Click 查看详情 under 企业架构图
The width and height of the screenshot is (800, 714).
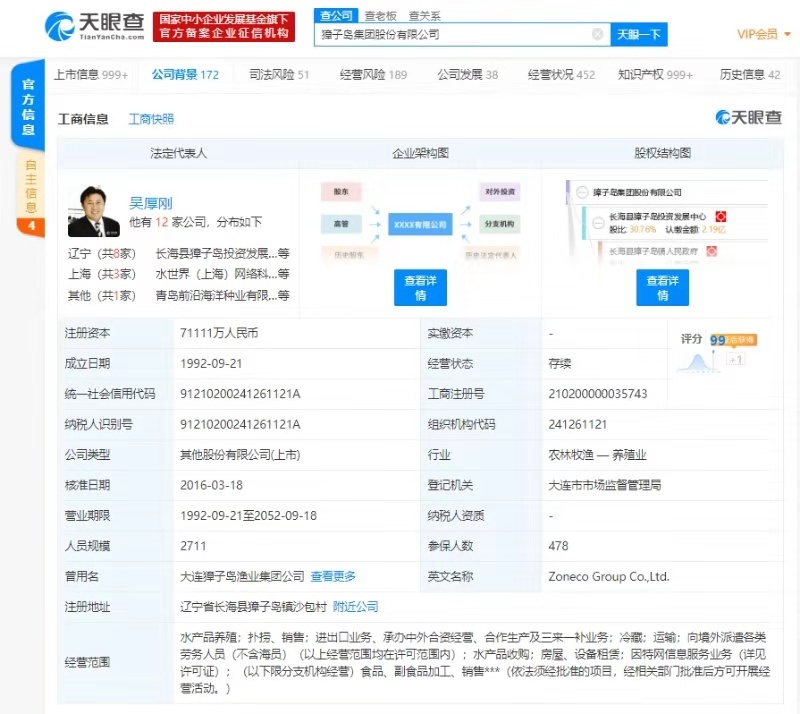(420, 288)
